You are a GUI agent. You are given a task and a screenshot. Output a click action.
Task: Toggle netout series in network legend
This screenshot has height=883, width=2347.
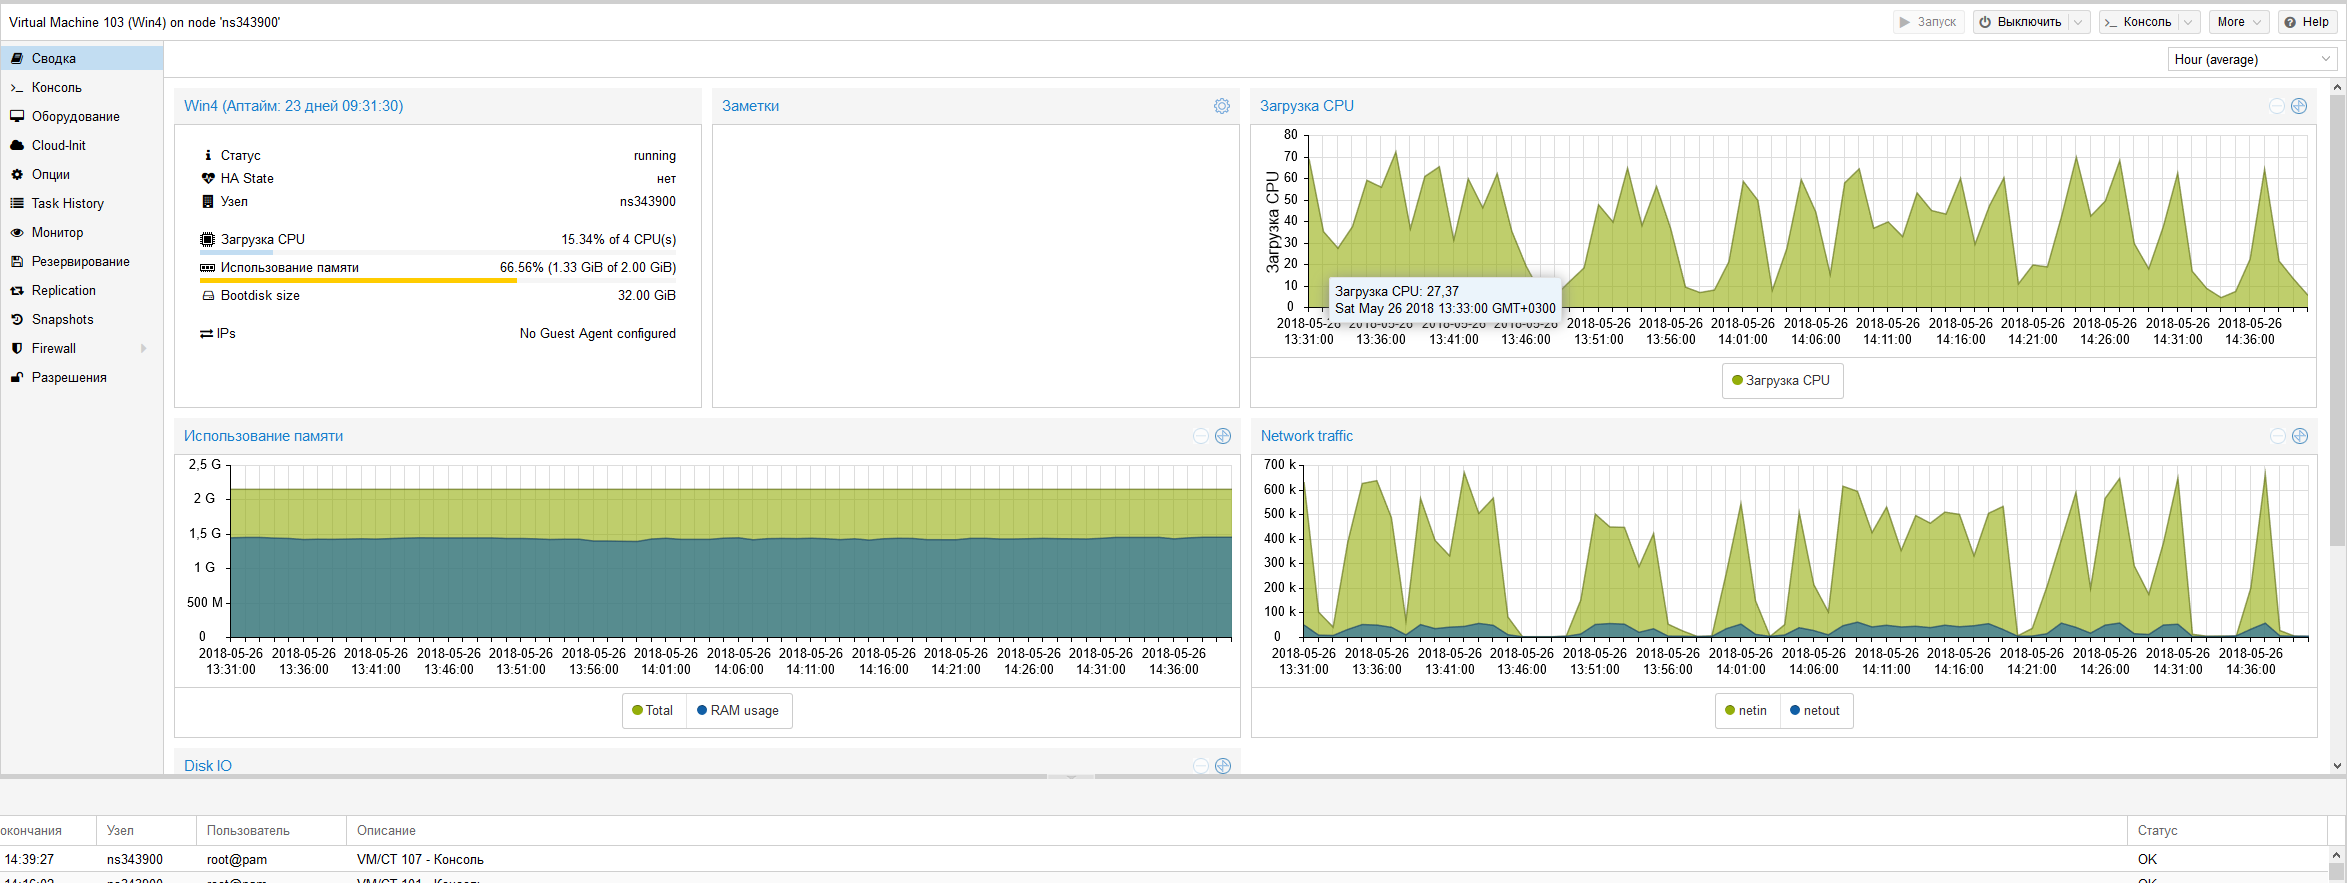click(x=1815, y=711)
